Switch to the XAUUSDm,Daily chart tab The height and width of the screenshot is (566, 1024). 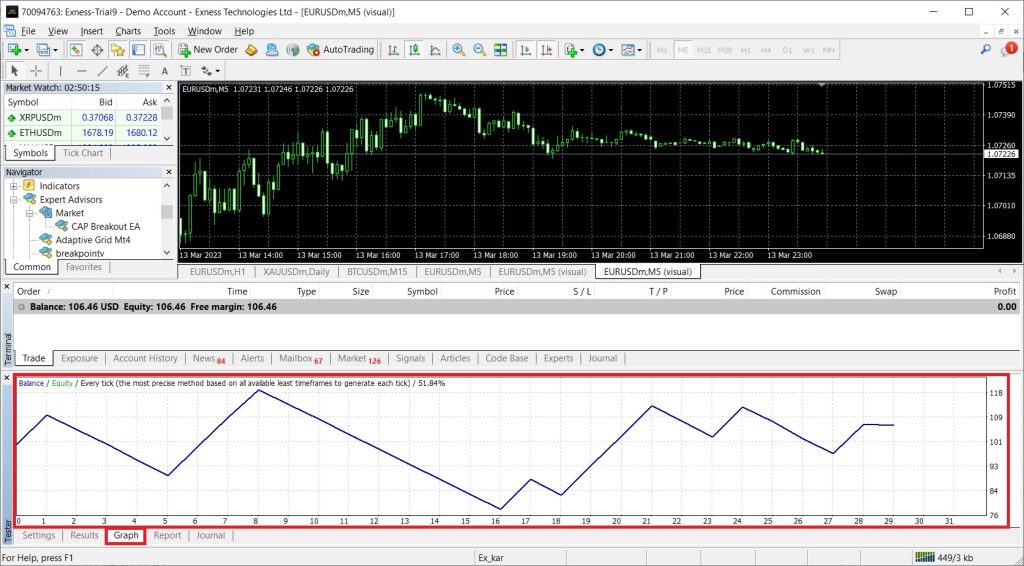296,272
